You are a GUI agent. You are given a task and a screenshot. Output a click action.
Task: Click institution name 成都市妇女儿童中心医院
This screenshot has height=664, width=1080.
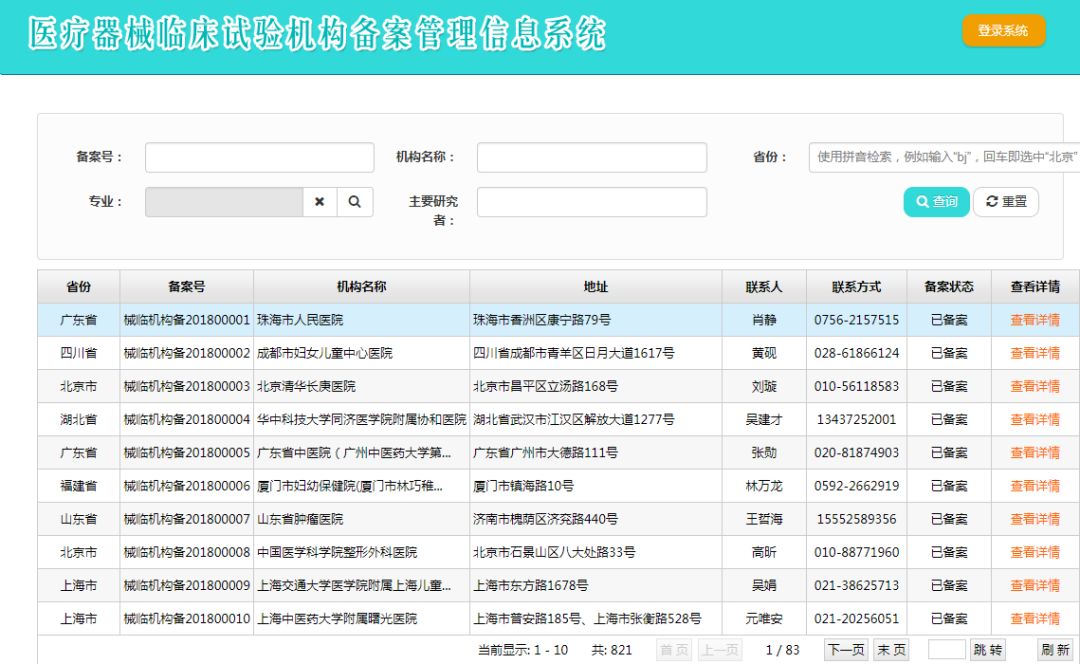pyautogui.click(x=324, y=353)
